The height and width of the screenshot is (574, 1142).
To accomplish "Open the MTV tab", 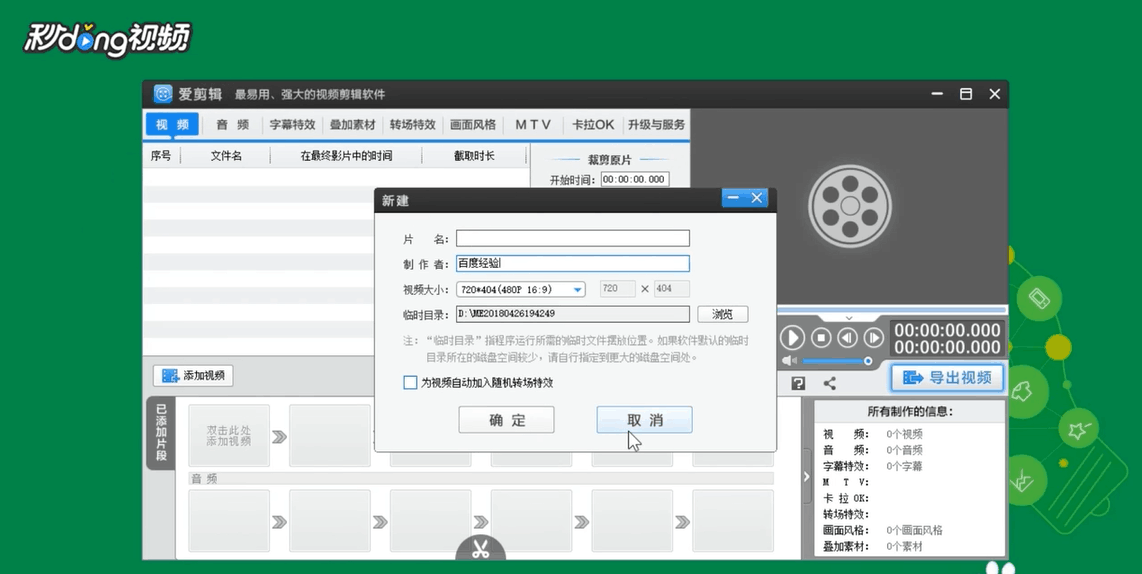I will pos(533,125).
